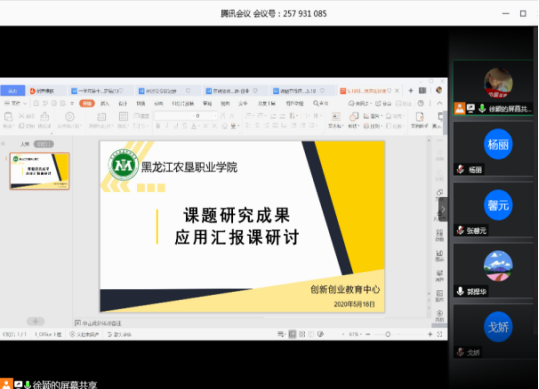Click the format painter brush icon

pyautogui.click(x=45, y=116)
